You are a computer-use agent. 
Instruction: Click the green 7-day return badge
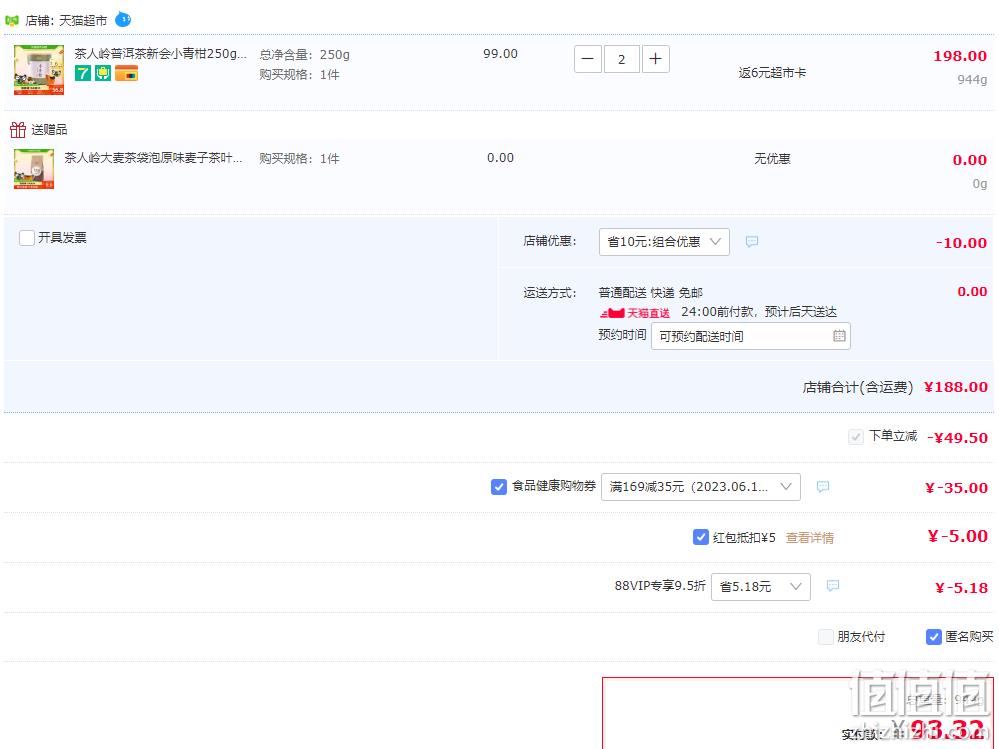(83, 73)
